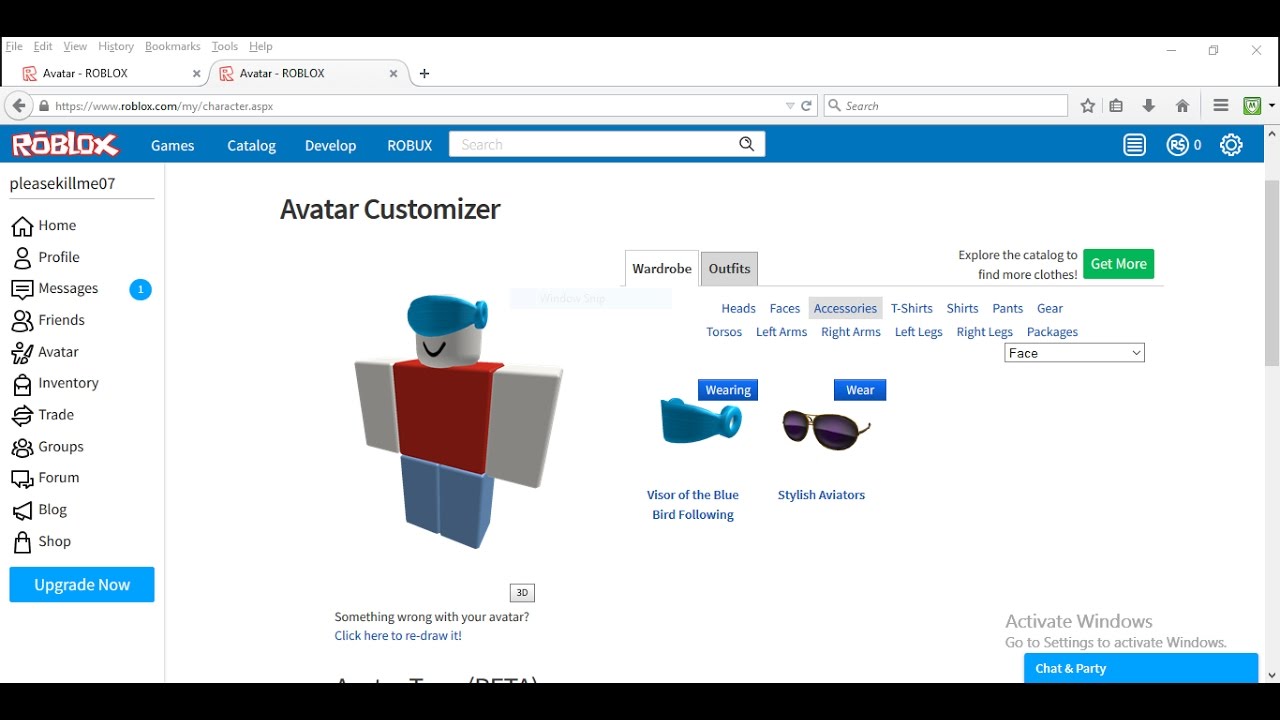The height and width of the screenshot is (720, 1280).
Task: Open Catalog in the top navigation
Action: [x=251, y=145]
